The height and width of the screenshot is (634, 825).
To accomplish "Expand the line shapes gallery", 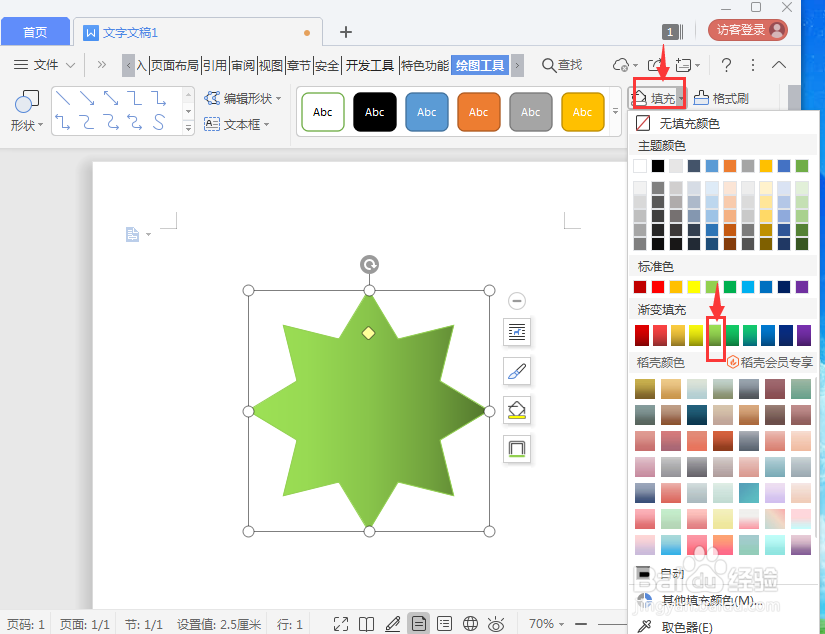I will [188, 127].
